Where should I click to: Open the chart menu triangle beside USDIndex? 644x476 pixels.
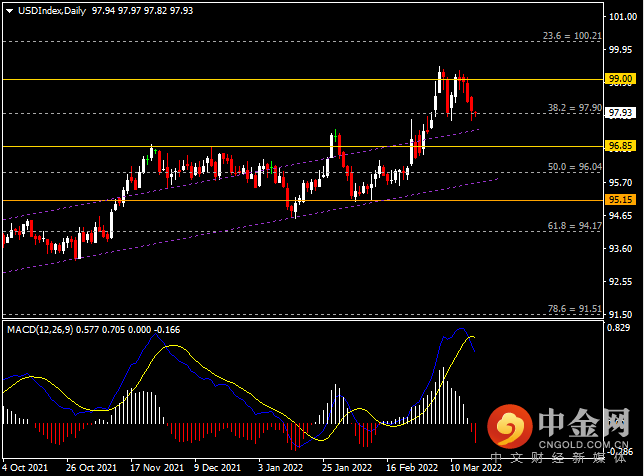[9, 11]
